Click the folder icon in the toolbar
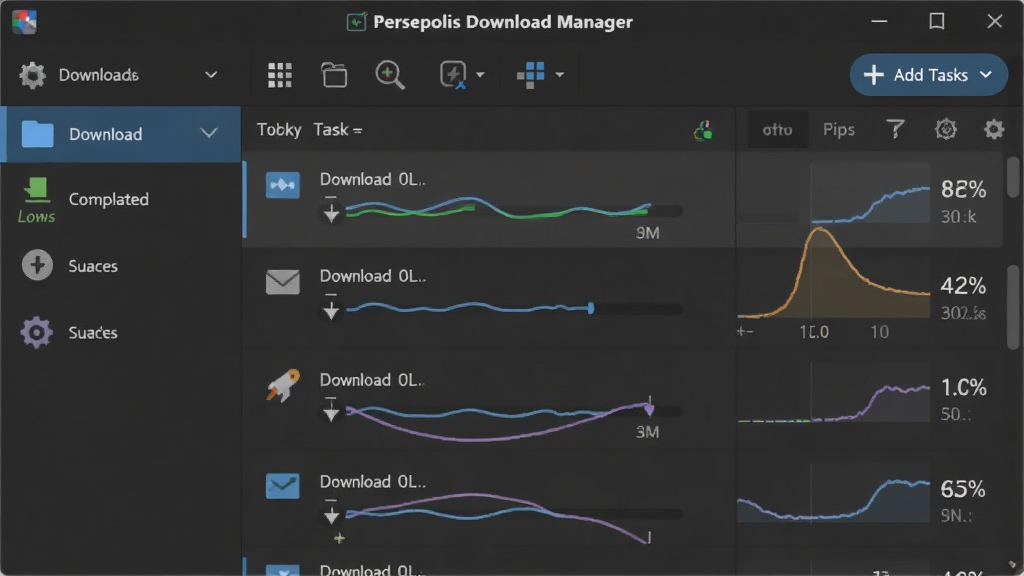The width and height of the screenshot is (1024, 576). coord(334,75)
